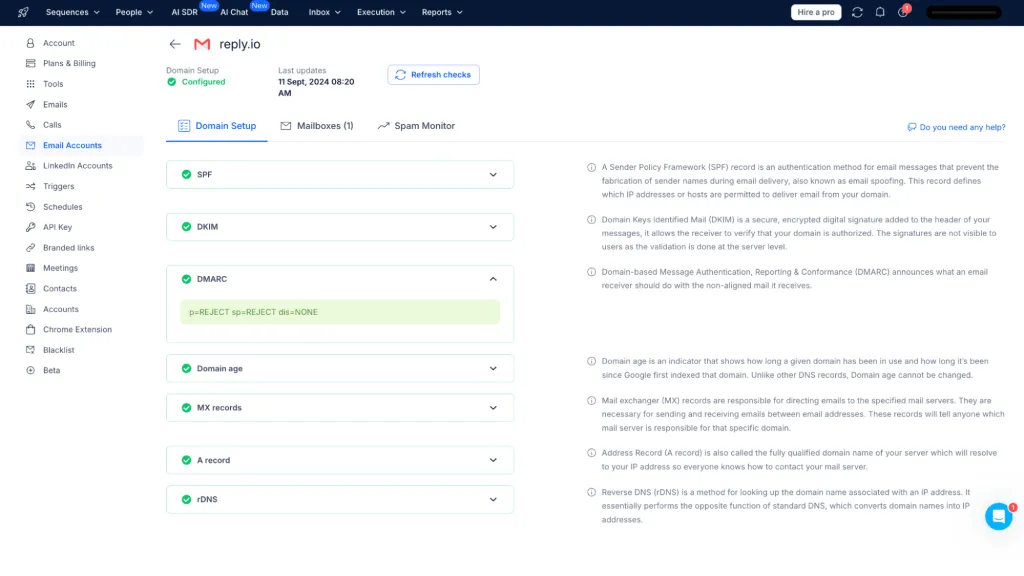The height and width of the screenshot is (576, 1024).
Task: Expand the DKIM section chevron
Action: [x=493, y=227]
